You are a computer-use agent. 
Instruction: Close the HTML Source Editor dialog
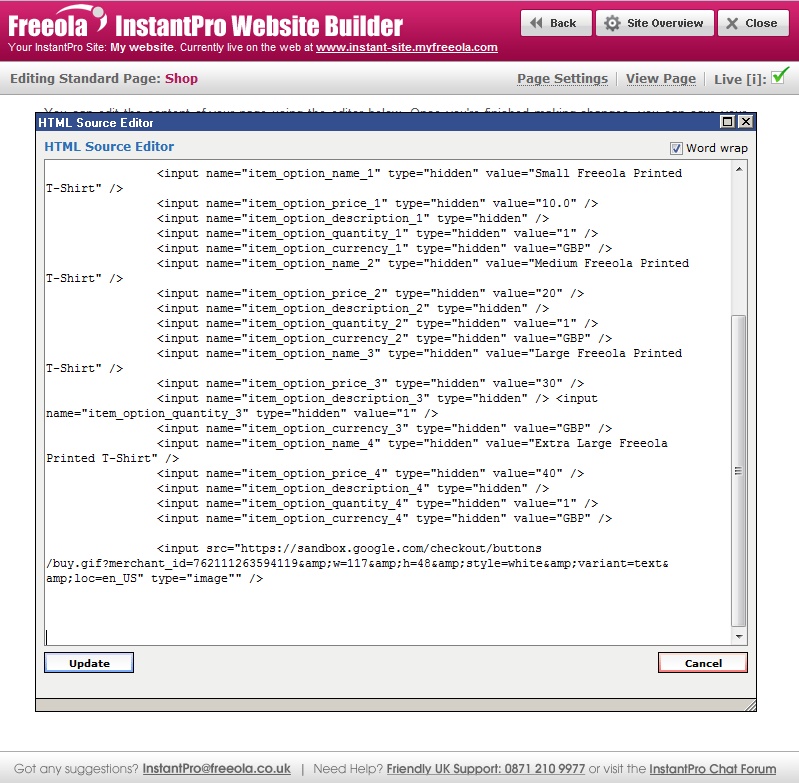pyautogui.click(x=745, y=122)
